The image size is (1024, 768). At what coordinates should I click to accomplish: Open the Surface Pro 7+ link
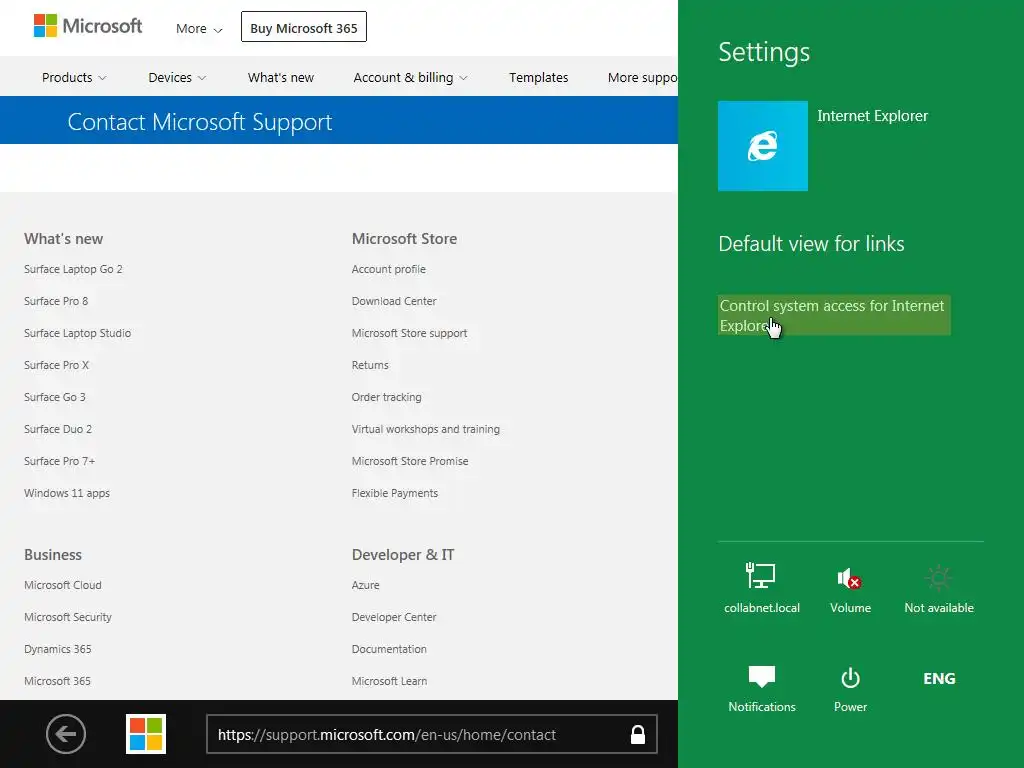tap(59, 461)
